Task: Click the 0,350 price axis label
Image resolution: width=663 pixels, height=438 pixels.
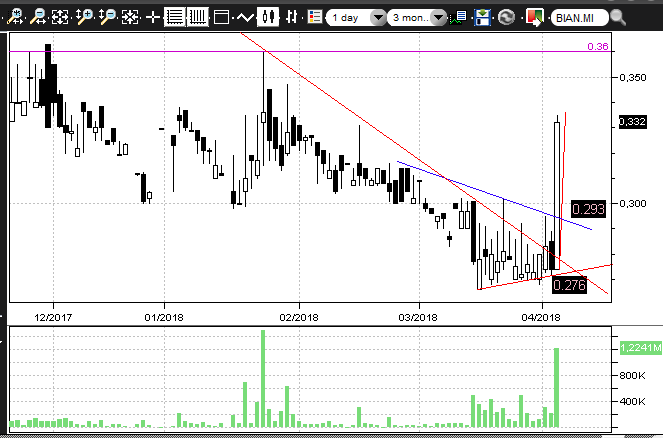Action: [x=633, y=77]
